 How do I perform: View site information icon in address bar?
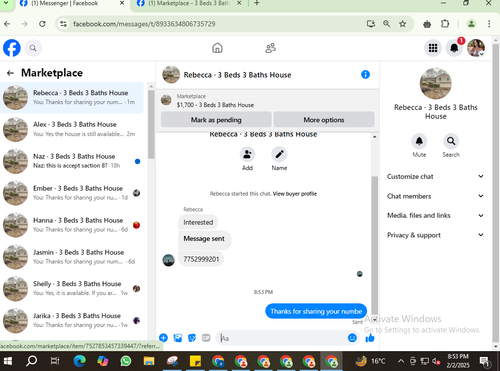[x=63, y=24]
